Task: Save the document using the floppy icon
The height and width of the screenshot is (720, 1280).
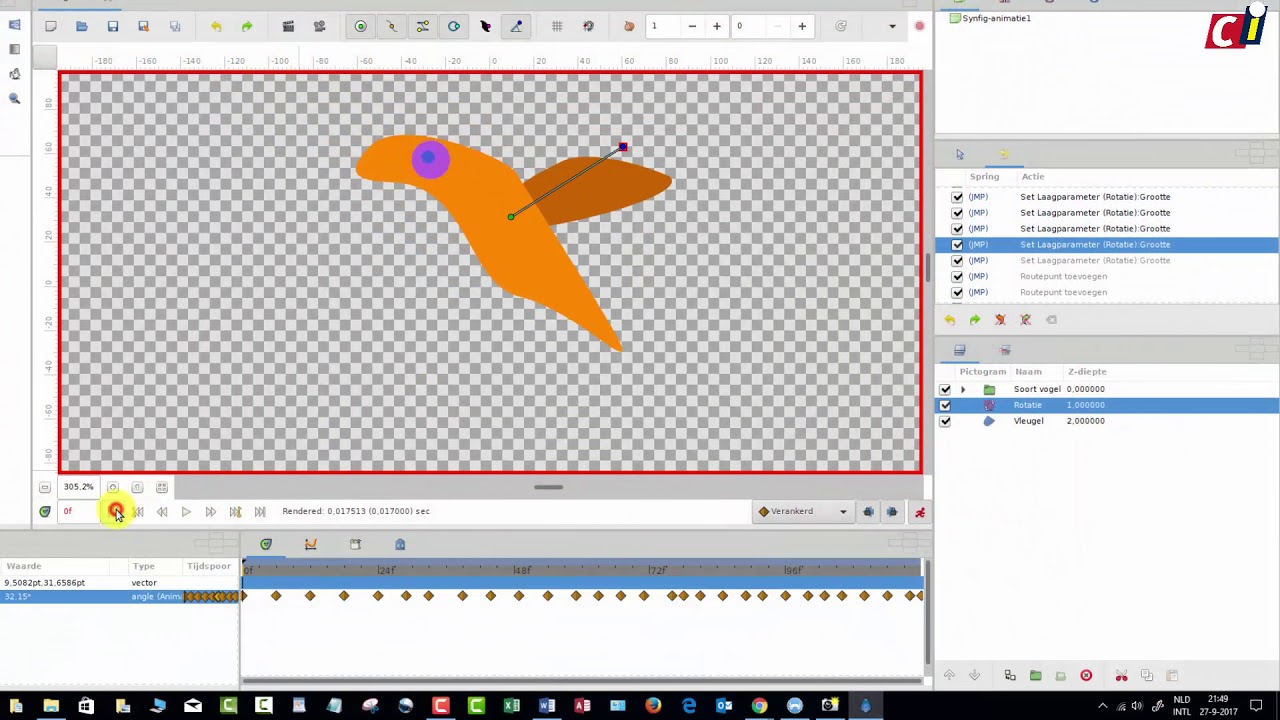Action: 113,26
